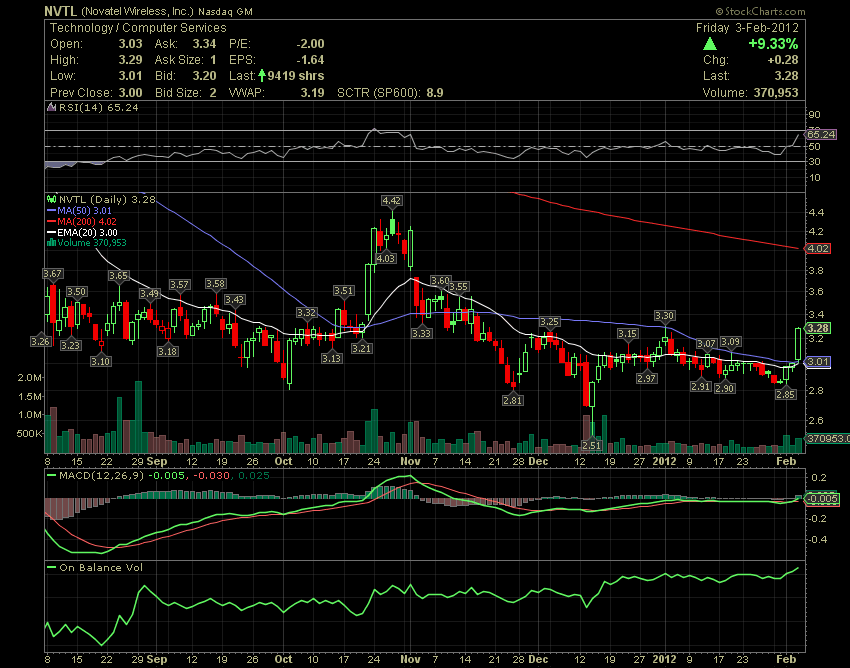Click the P/E value -2.00
Viewport: 850px width, 668px height.
(310, 44)
